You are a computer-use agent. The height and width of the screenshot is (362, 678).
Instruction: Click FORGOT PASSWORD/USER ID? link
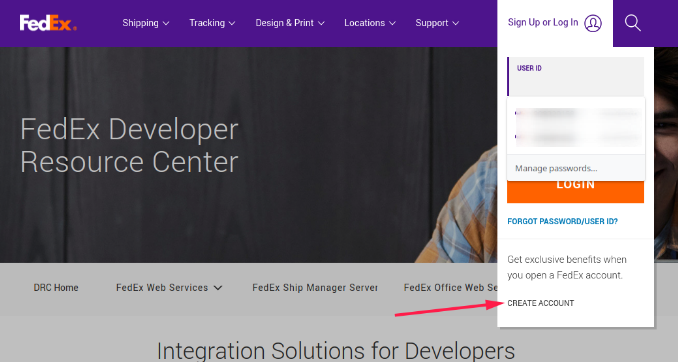click(x=563, y=221)
